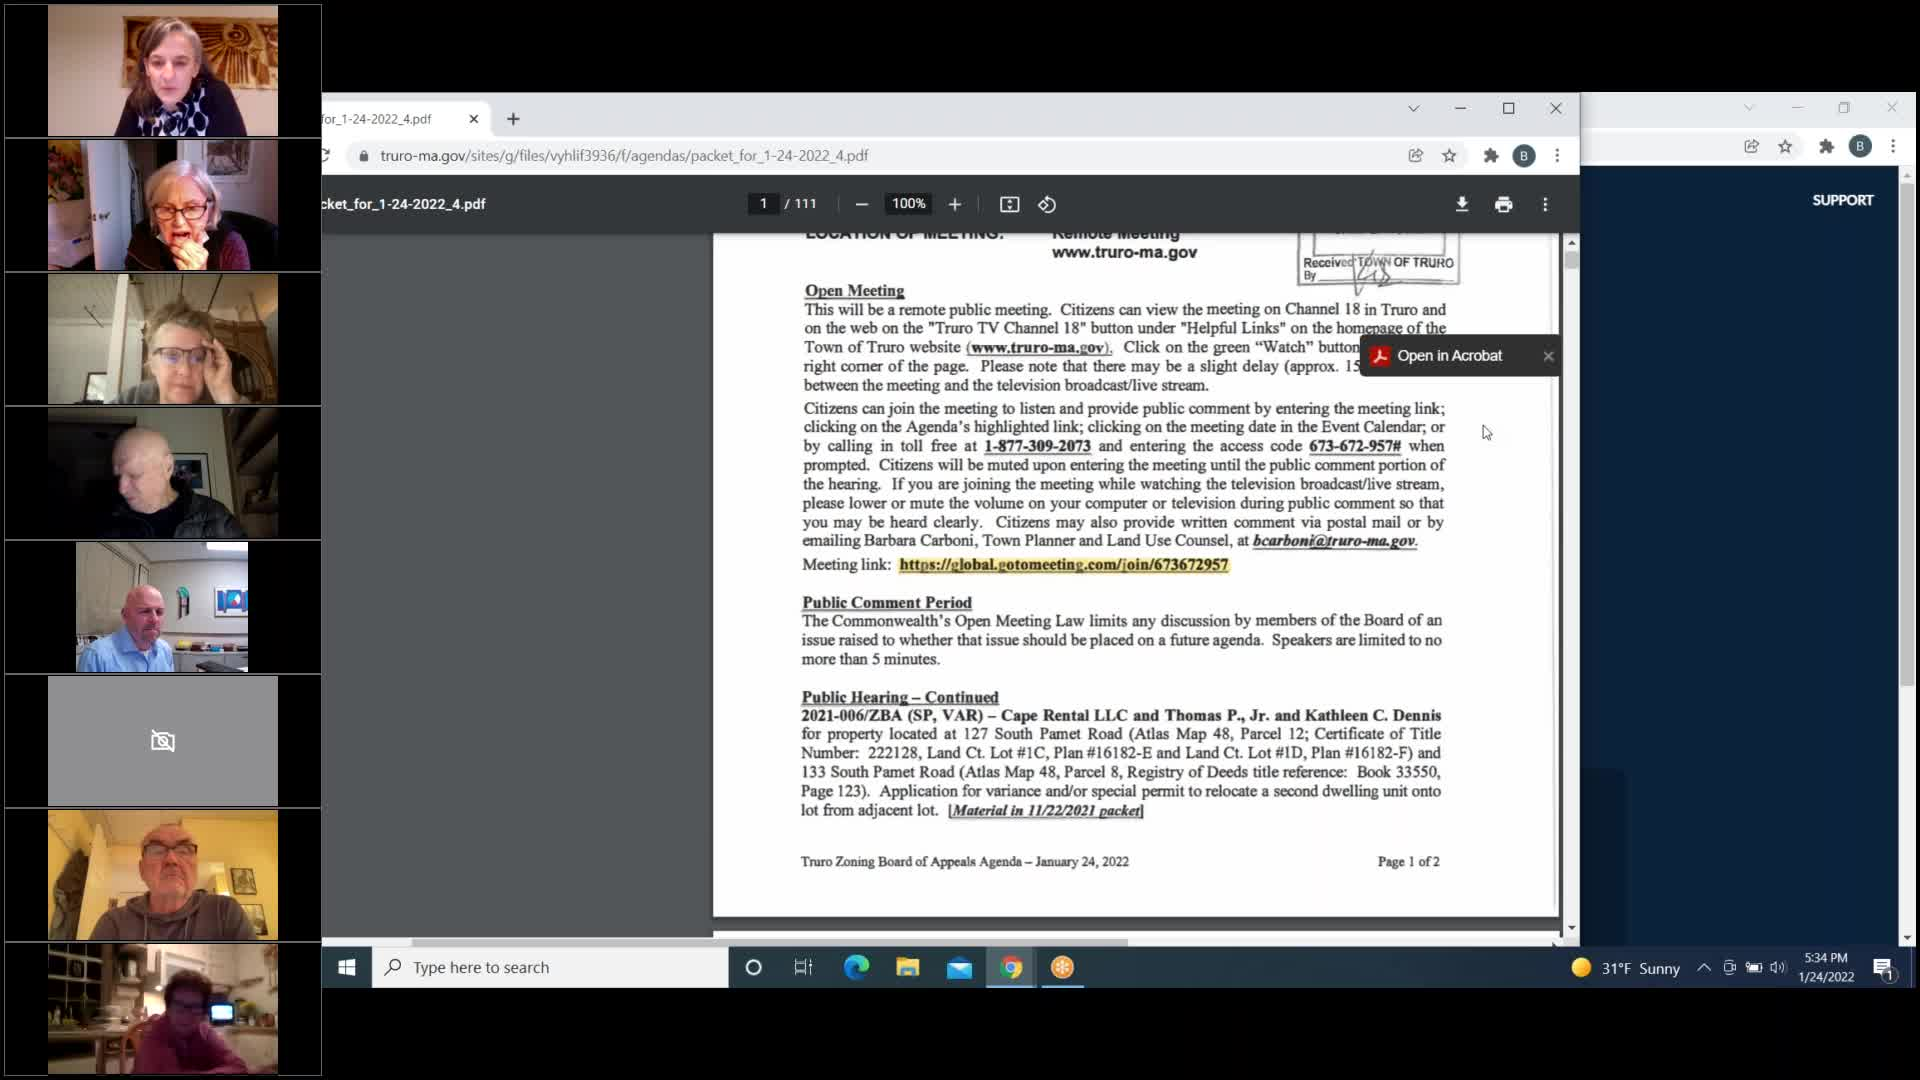Dismiss the Open in Acrobat popup
This screenshot has width=1920, height=1080.
(1548, 356)
